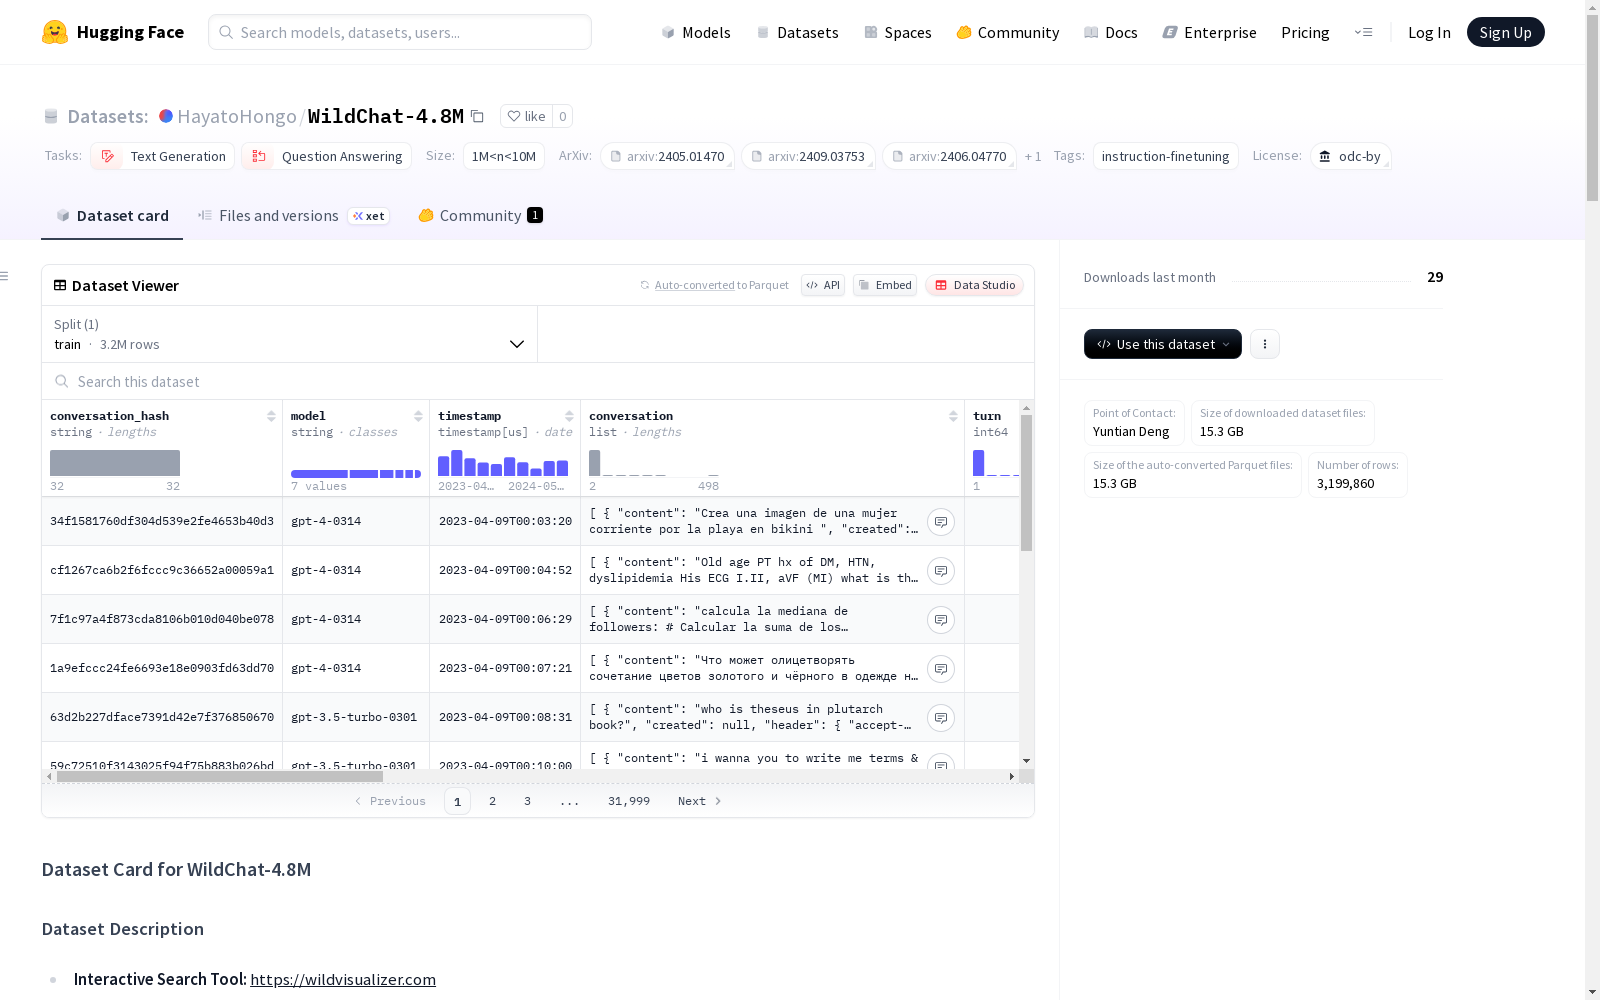The width and height of the screenshot is (1600, 1000).
Task: Open the arxiv:2409.03753 tag
Action: [x=808, y=156]
